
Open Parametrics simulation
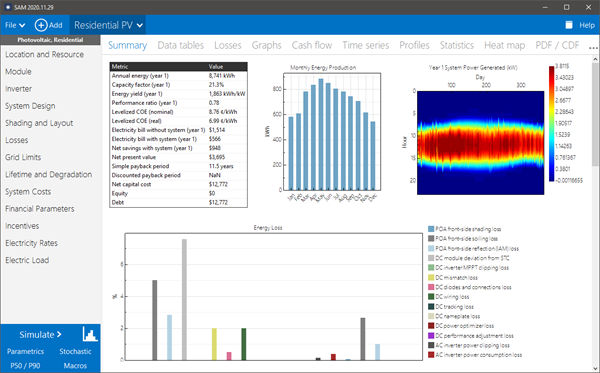point(25,352)
